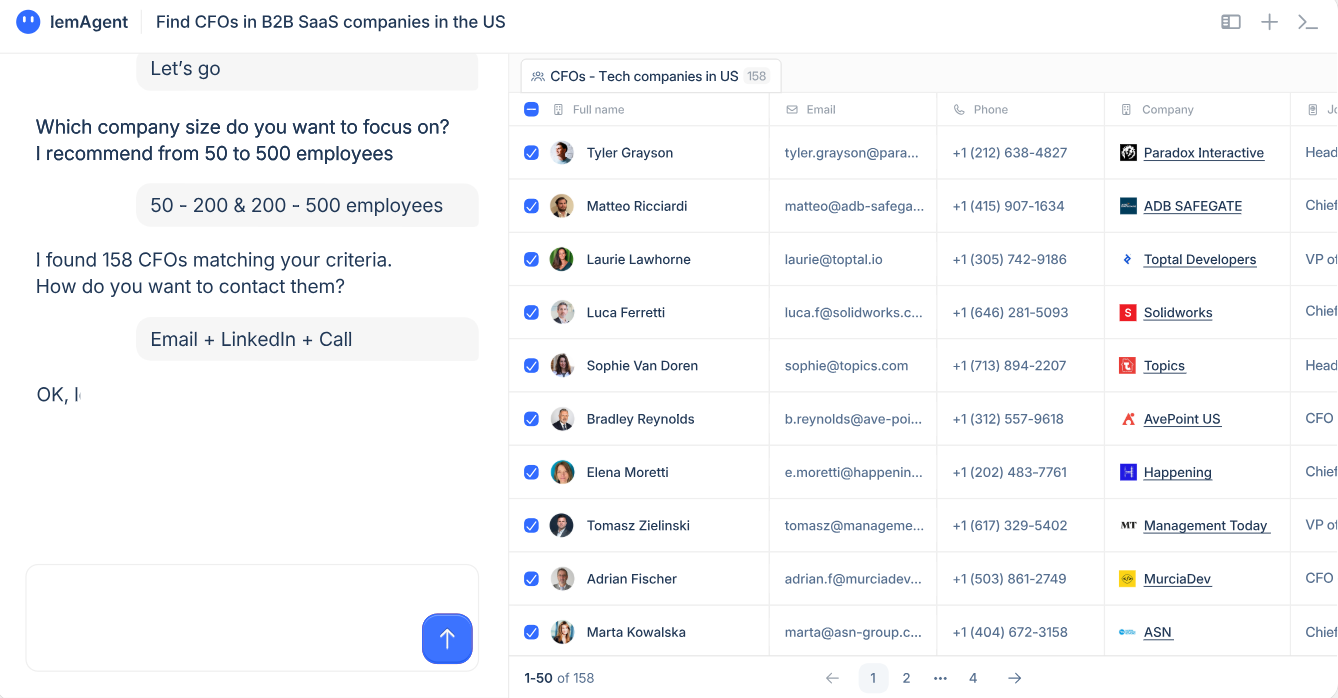Viewport: 1338px width, 698px height.
Task: Click the Topics logo icon
Action: point(1128,366)
